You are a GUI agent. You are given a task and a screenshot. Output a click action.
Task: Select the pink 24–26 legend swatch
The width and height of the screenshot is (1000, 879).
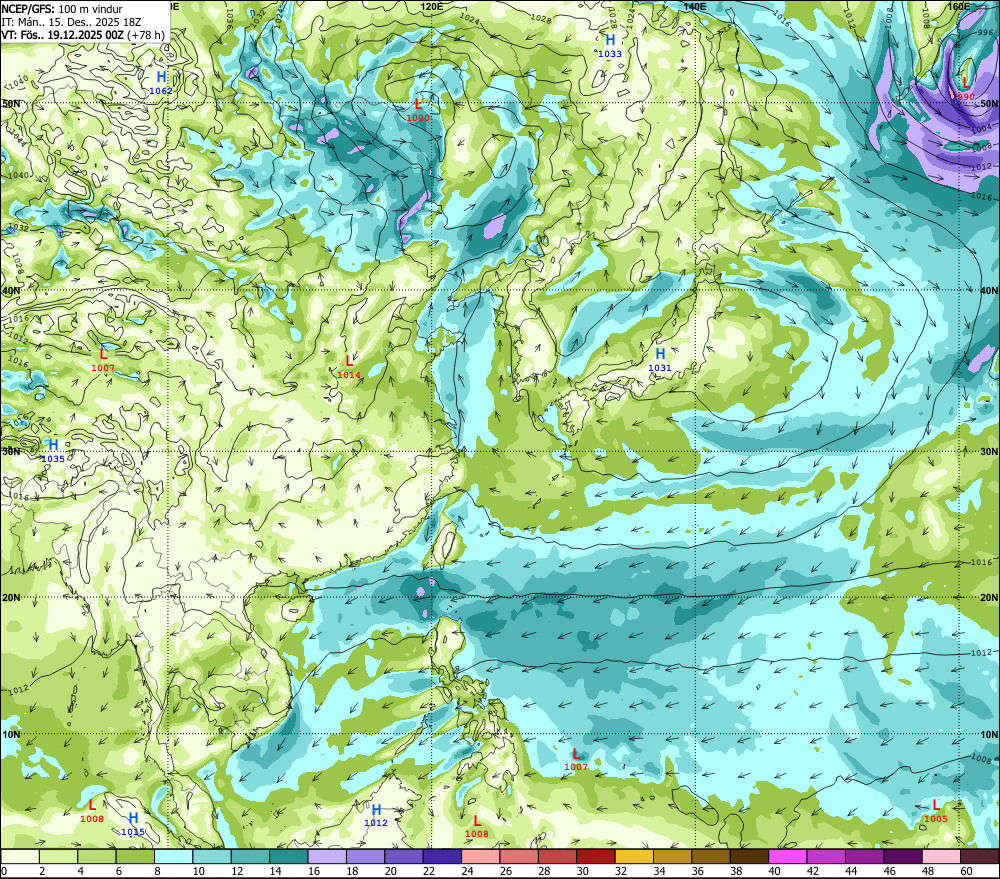click(x=480, y=857)
